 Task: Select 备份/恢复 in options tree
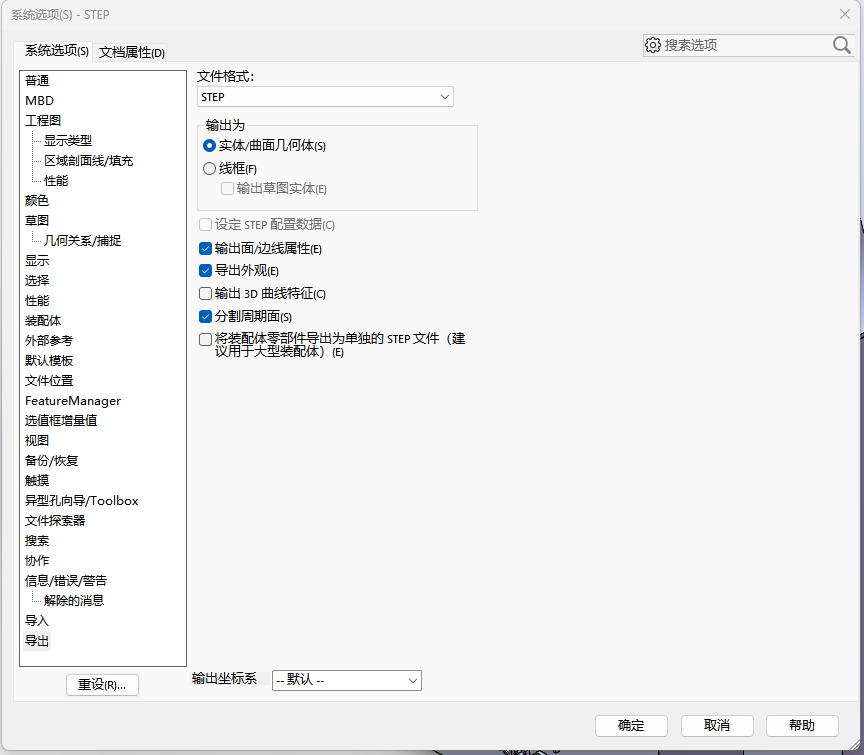point(52,461)
